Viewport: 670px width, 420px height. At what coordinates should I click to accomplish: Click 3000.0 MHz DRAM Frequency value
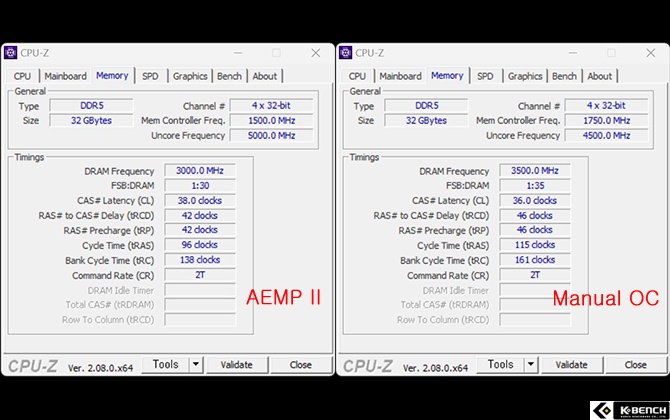coord(200,171)
